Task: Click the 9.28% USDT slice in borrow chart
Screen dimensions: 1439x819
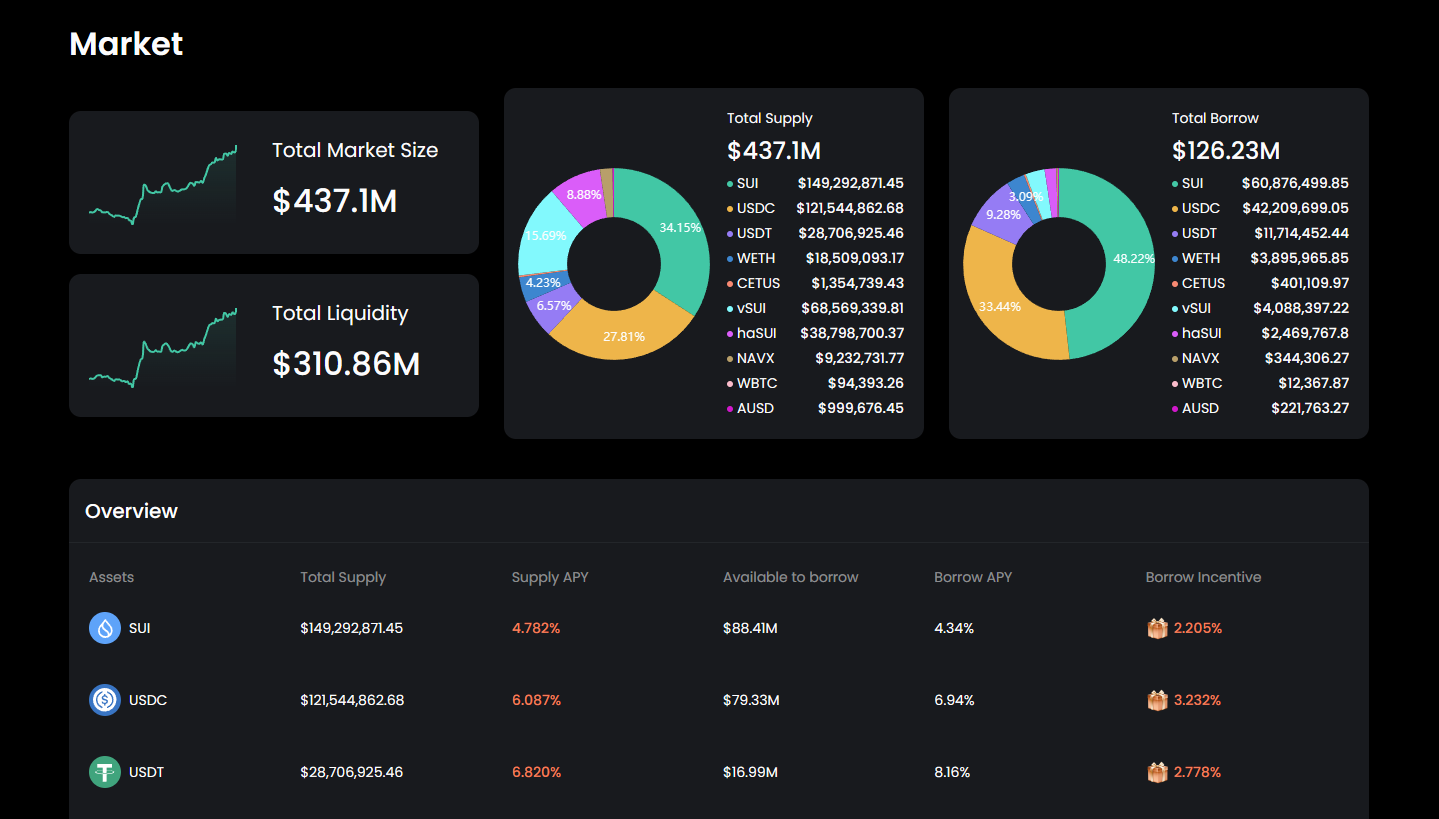Action: pyautogui.click(x=1002, y=214)
